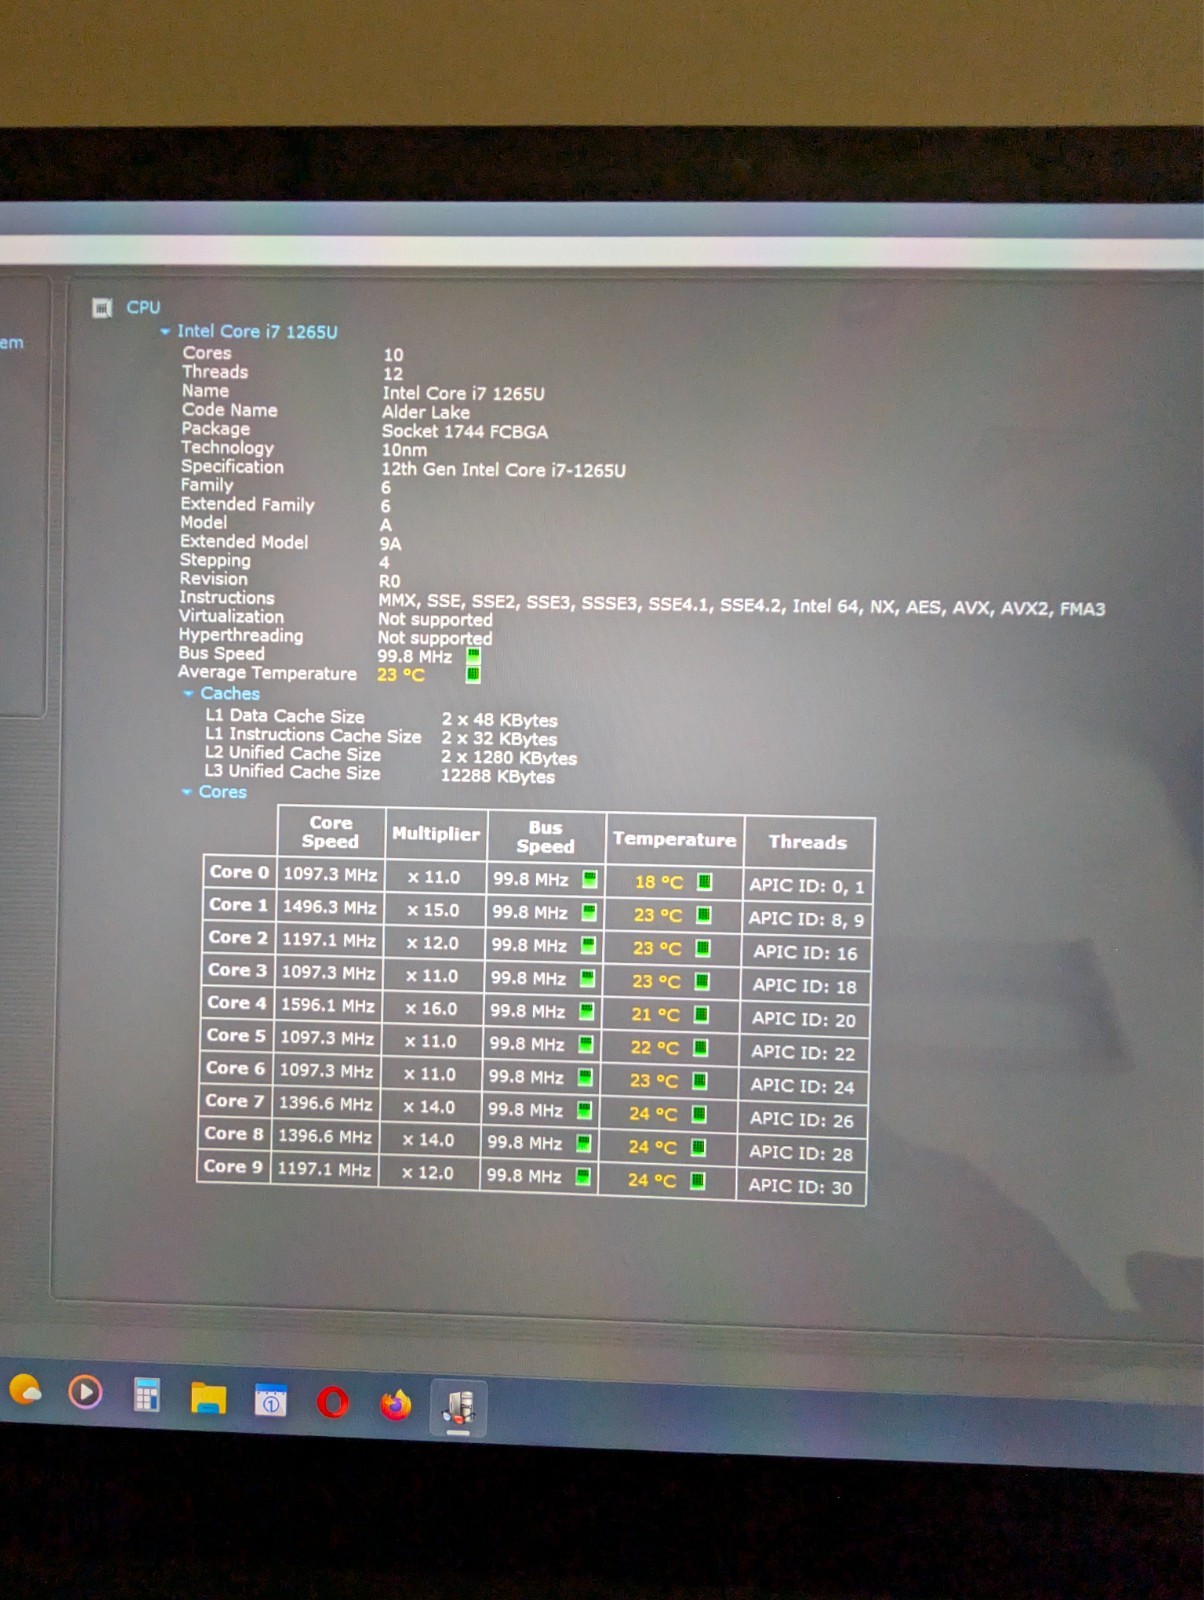Screen dimensions: 1204x1600
Task: Click the temperature green icon in the Core 5 row
Action: 701,1047
